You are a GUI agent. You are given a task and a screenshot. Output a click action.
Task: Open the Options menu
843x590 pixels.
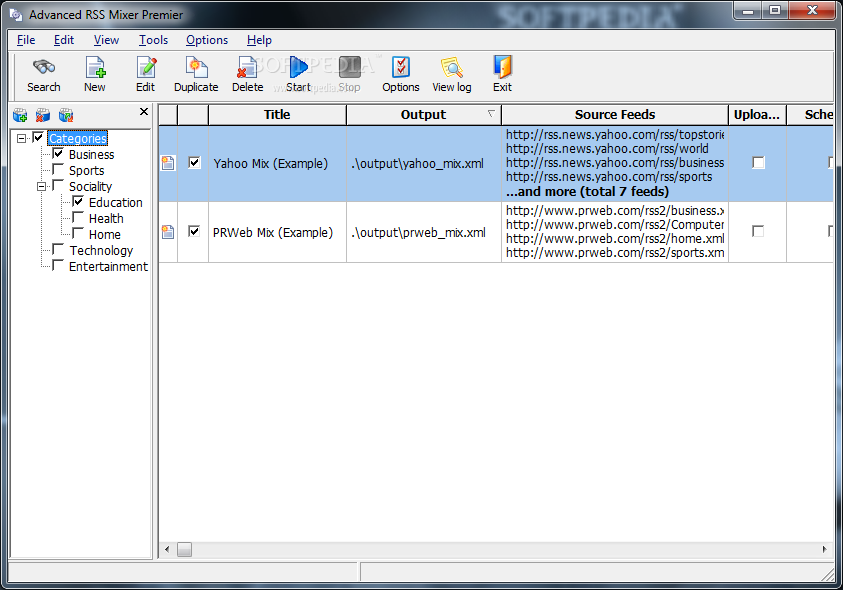207,40
